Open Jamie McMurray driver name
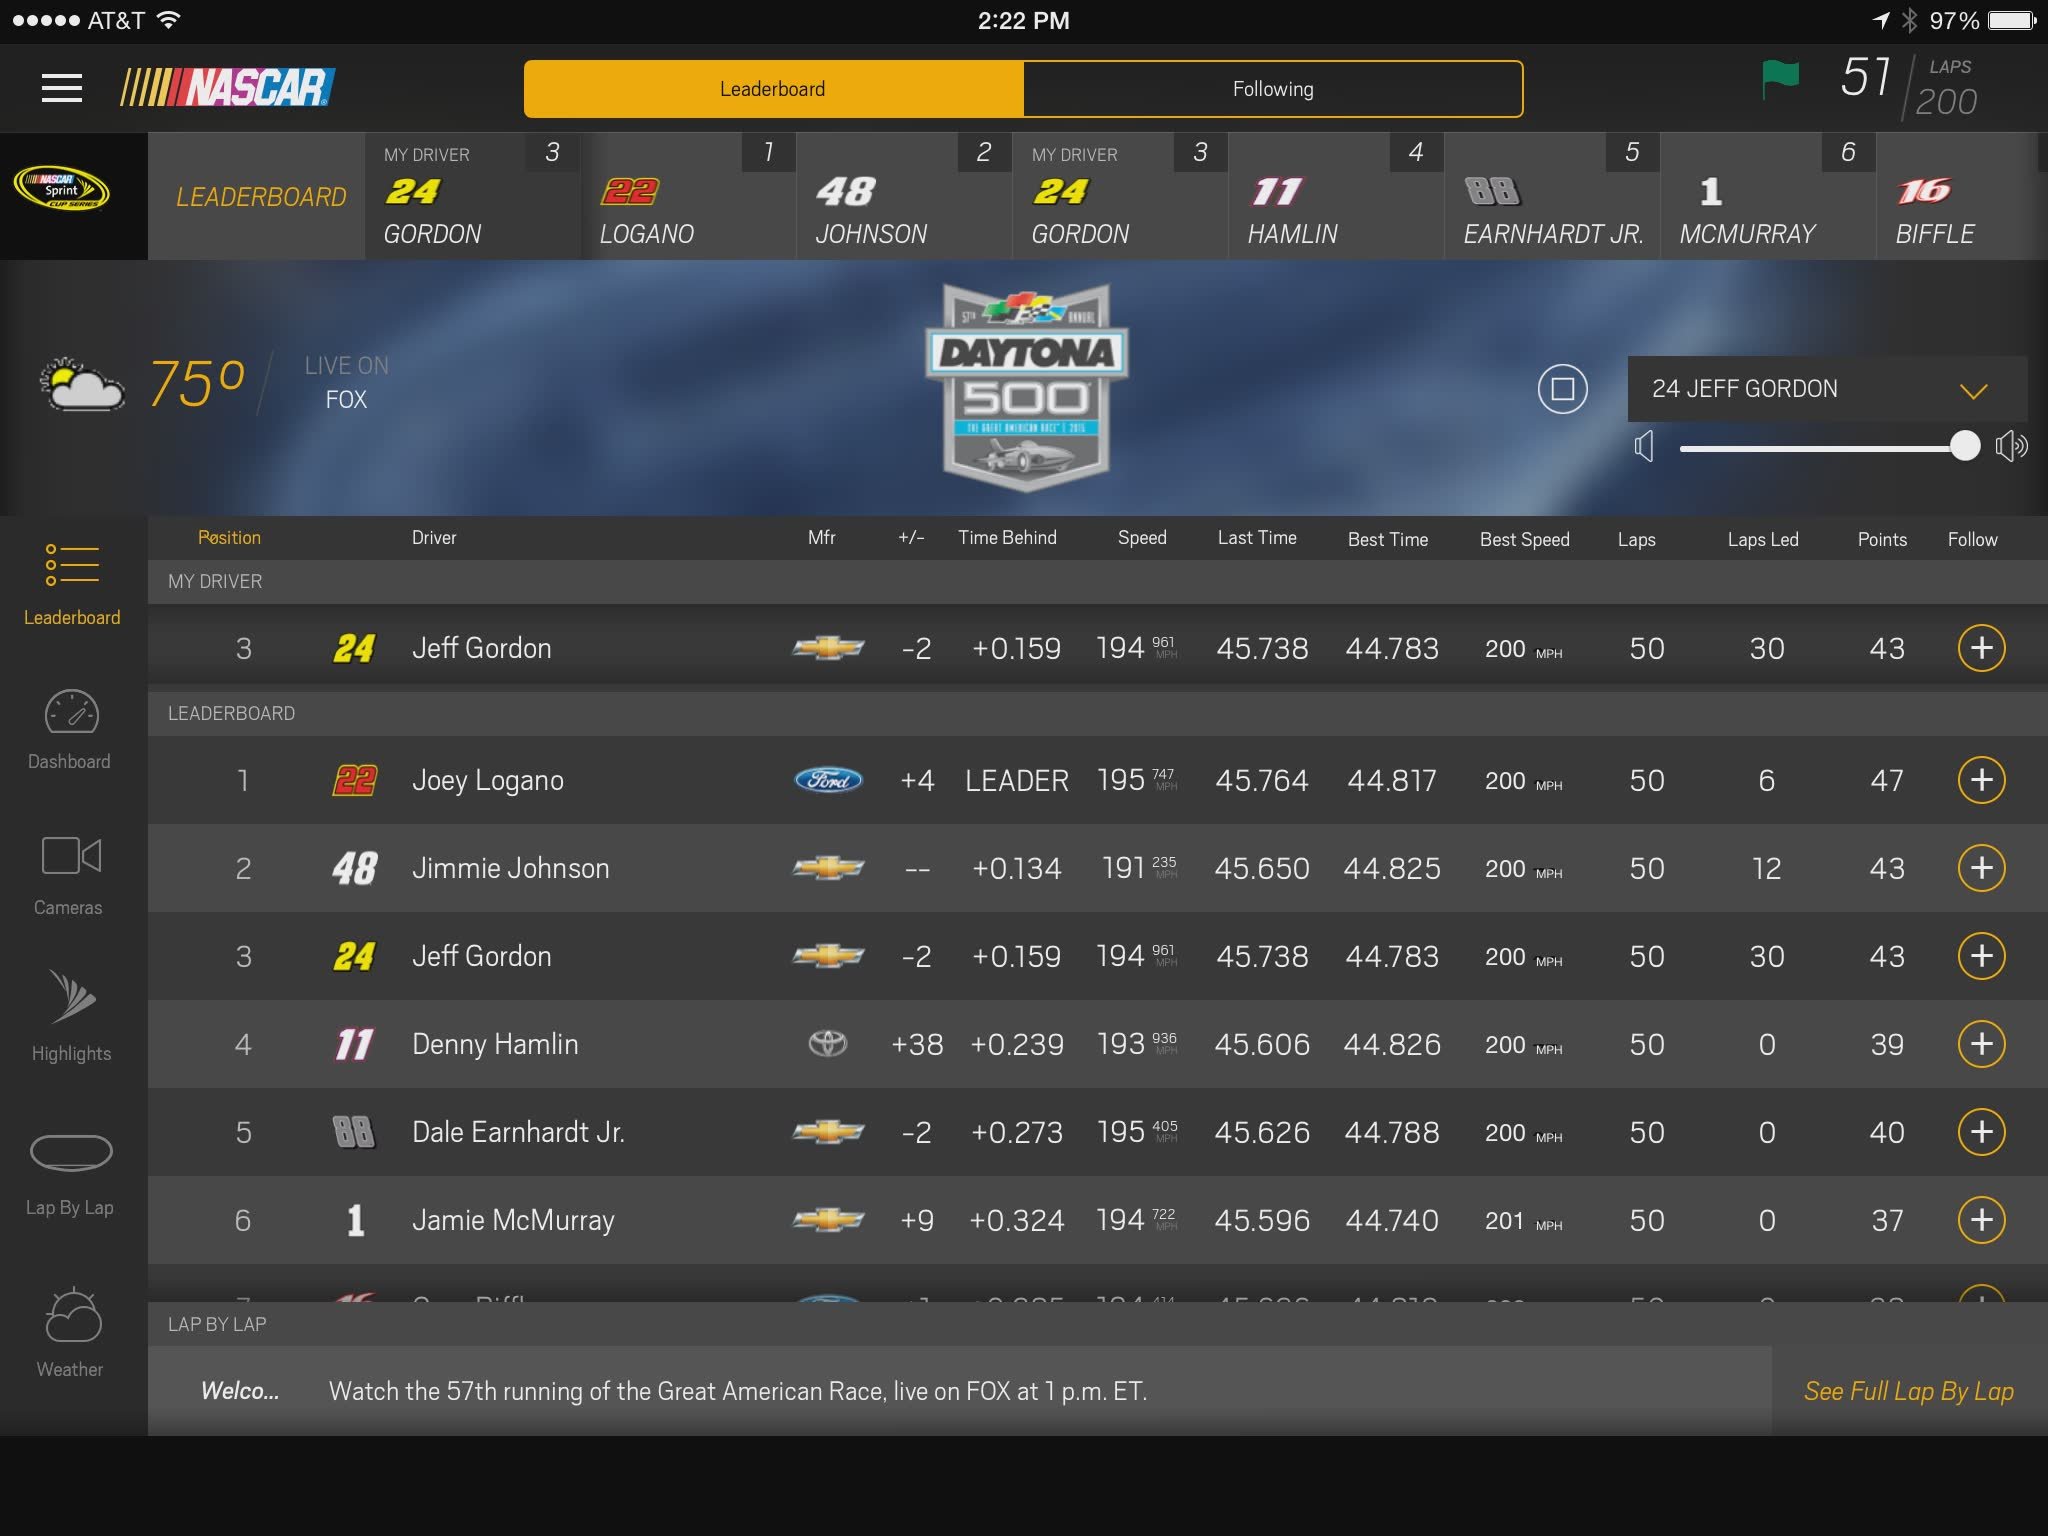This screenshot has height=1536, width=2048. 513,1221
